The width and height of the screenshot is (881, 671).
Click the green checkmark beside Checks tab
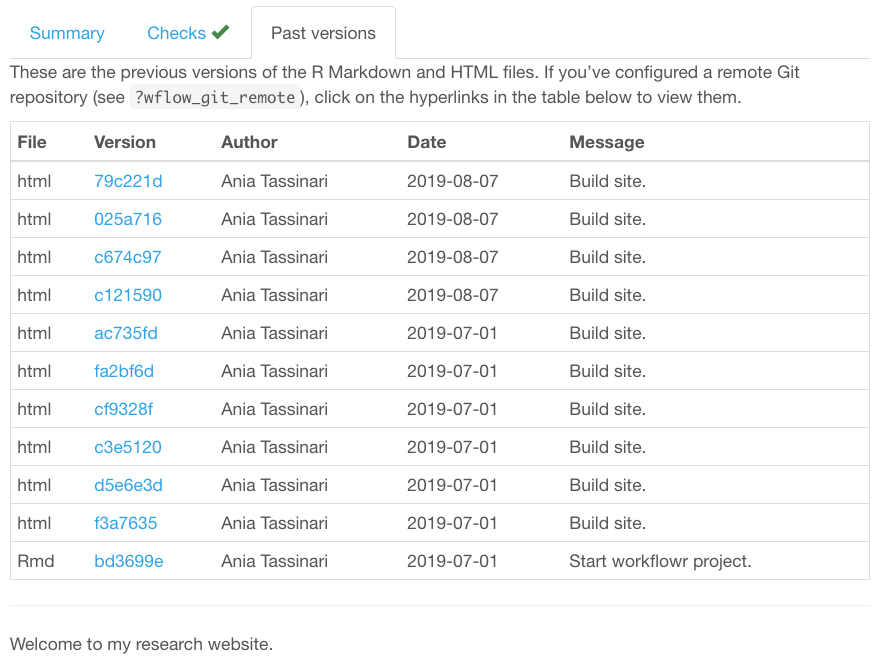(x=219, y=32)
